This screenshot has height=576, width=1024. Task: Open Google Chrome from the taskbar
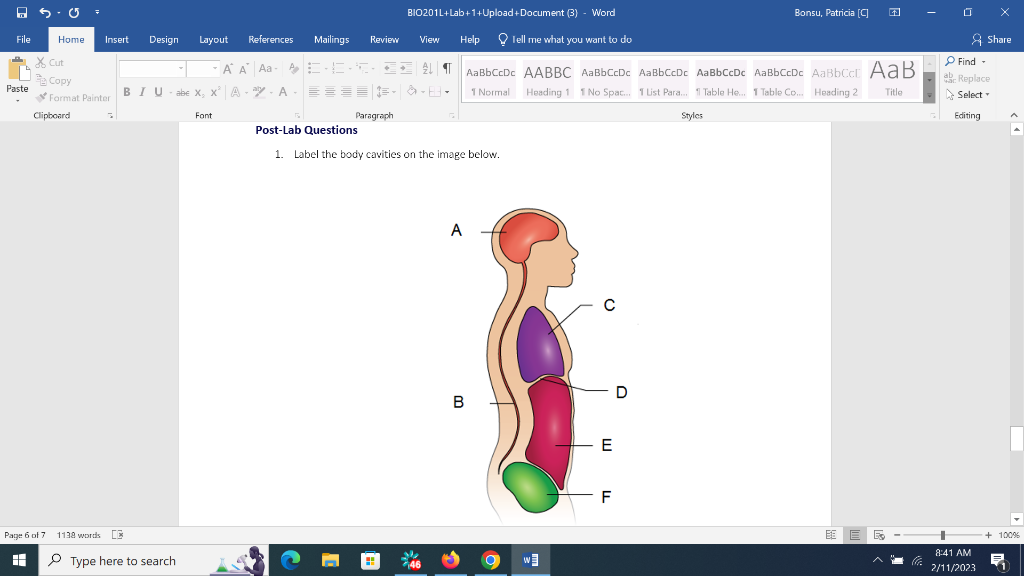click(x=490, y=560)
